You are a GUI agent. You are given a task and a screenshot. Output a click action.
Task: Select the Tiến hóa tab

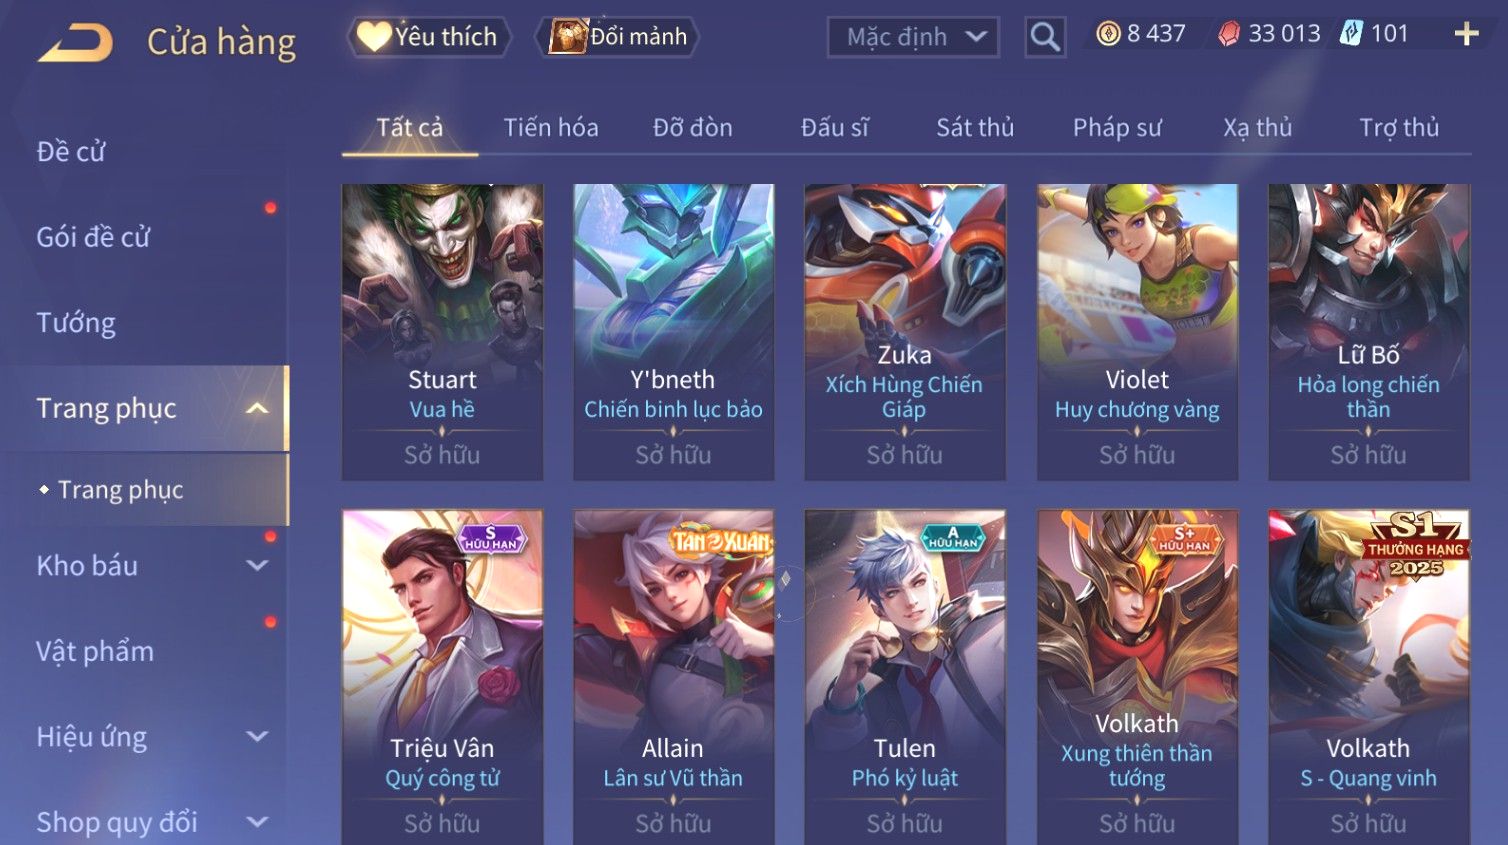pyautogui.click(x=551, y=128)
